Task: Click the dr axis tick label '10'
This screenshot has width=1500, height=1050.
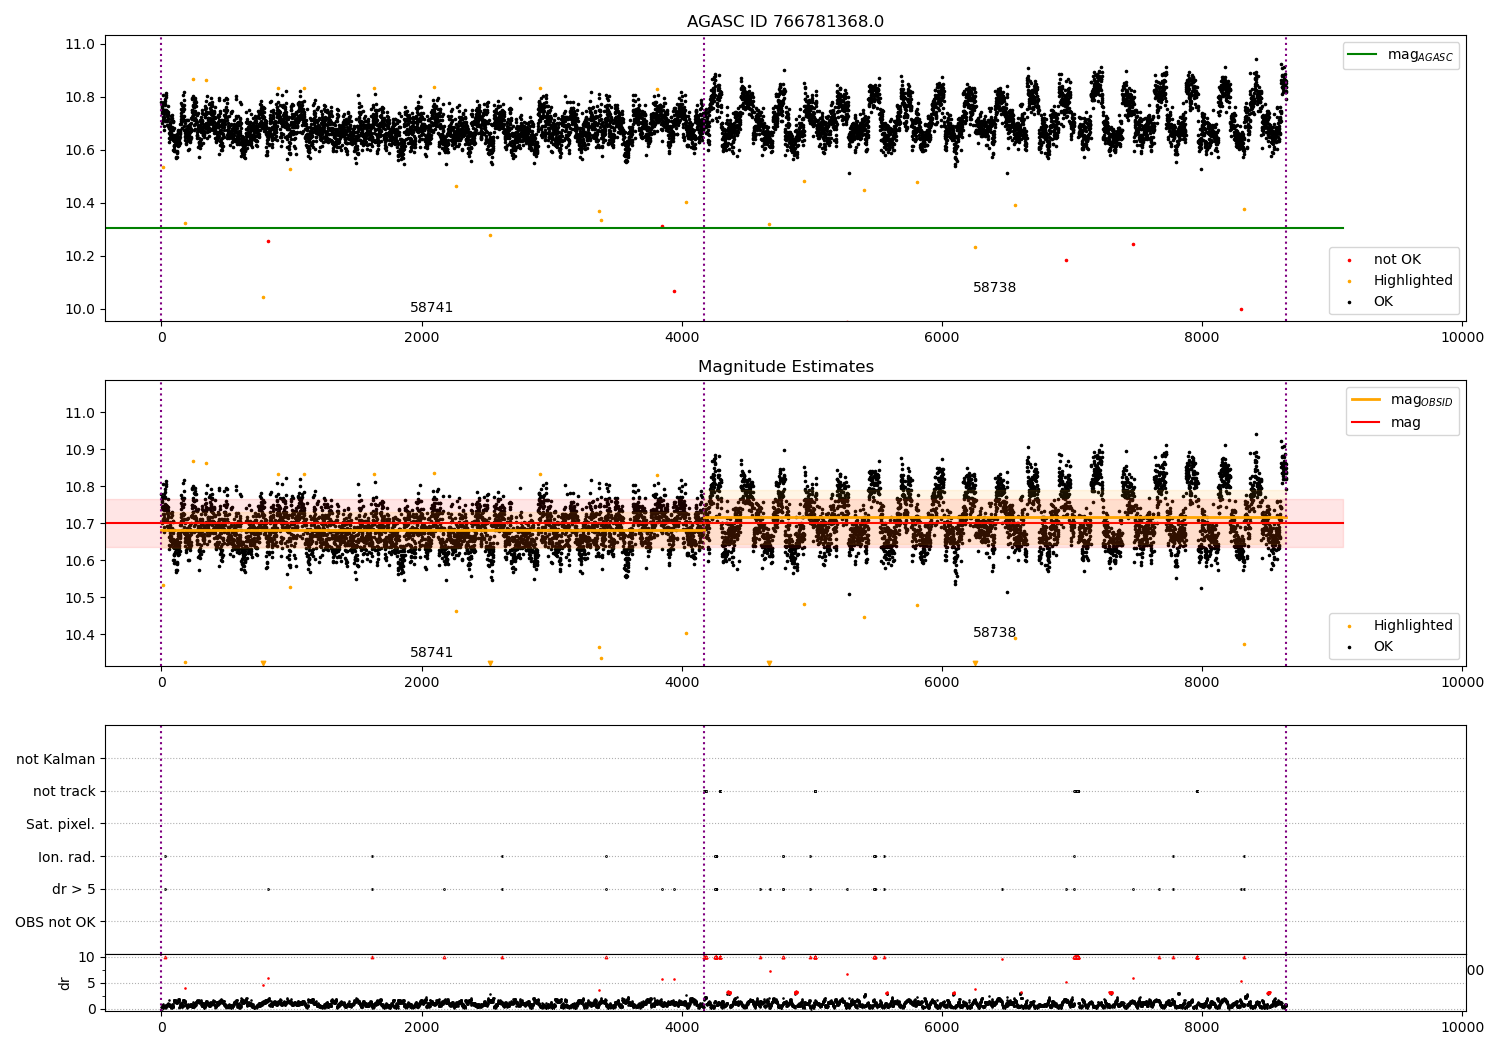Action: [x=87, y=958]
